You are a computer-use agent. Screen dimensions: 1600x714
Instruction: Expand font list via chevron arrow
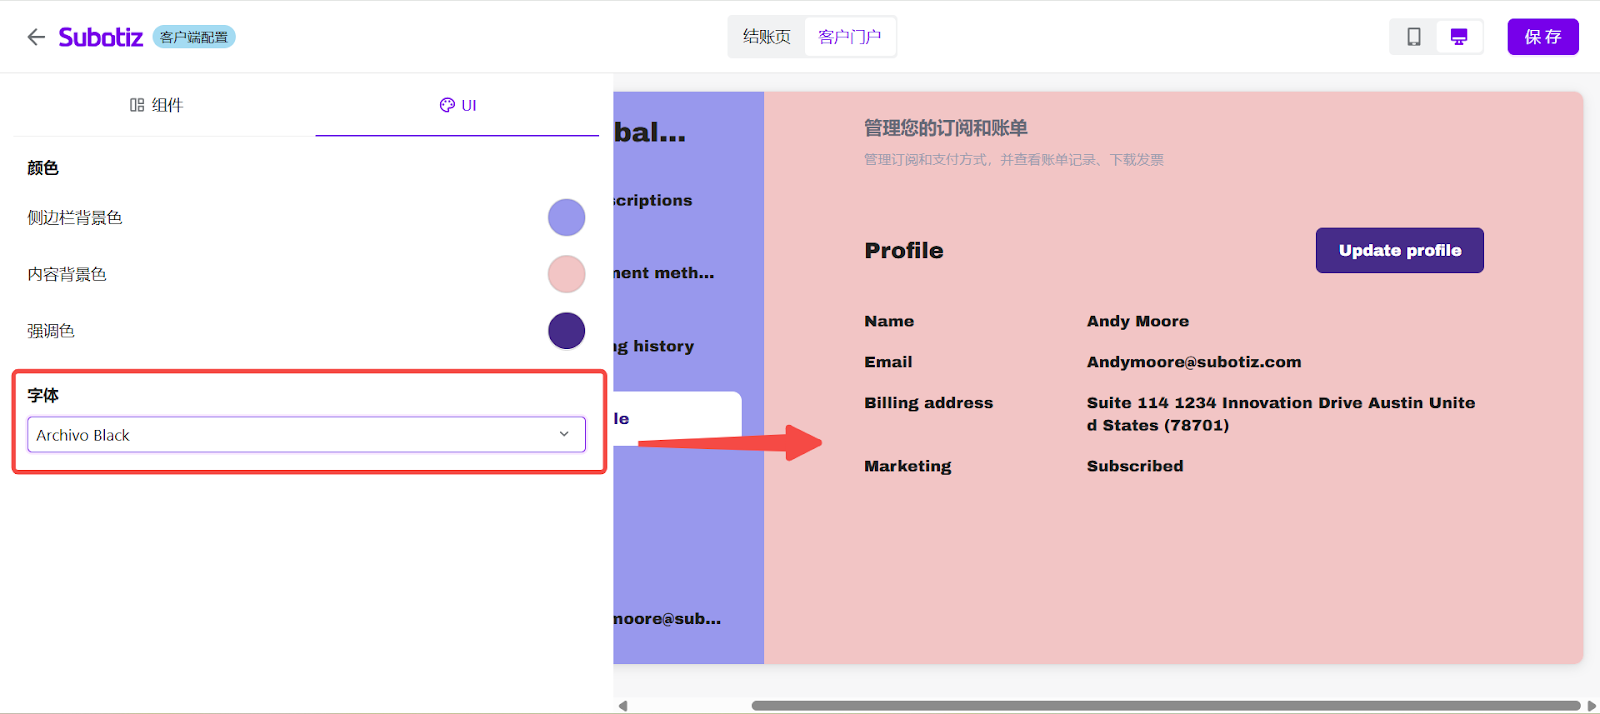pos(564,435)
